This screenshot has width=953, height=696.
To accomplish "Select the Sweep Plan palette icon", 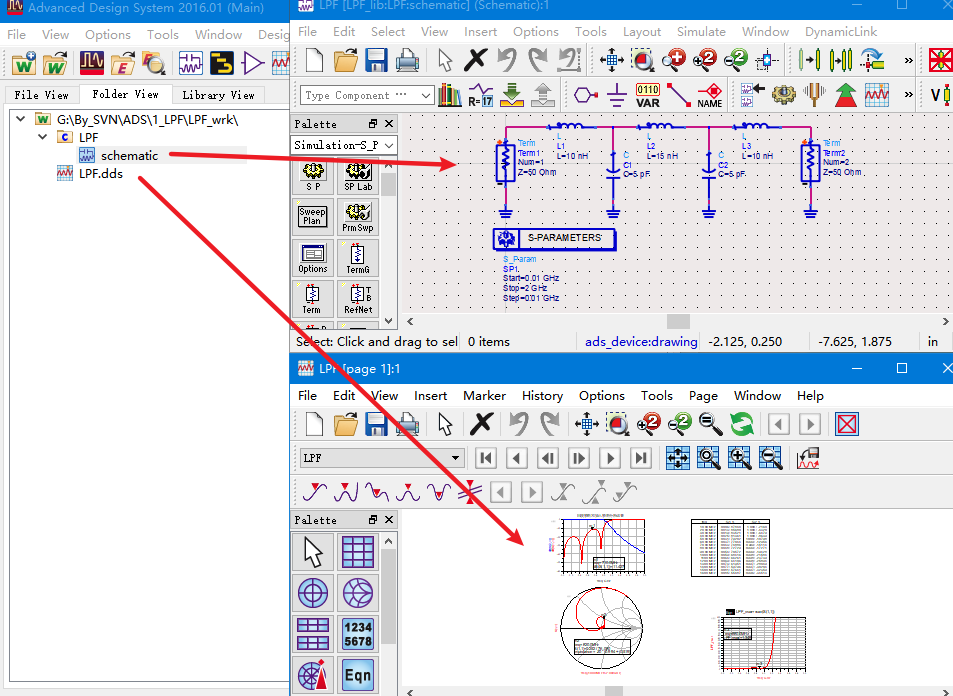I will point(313,217).
